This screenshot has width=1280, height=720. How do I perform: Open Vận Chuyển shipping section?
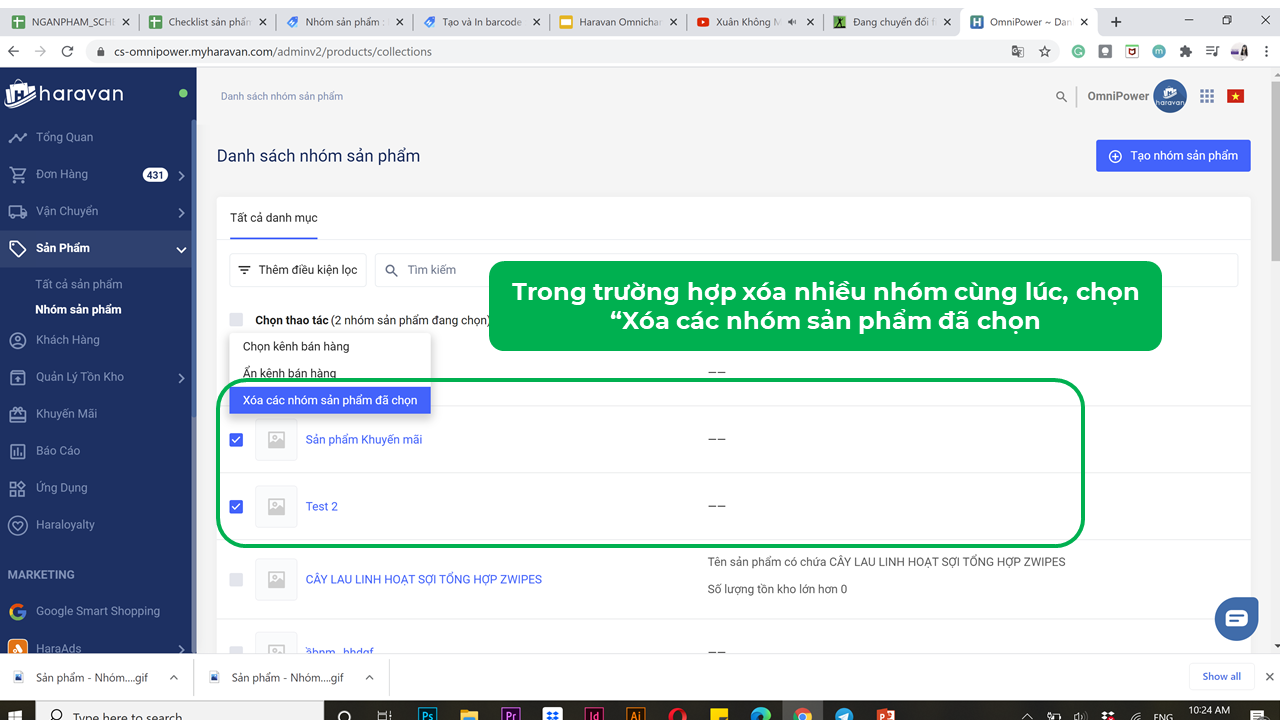click(67, 211)
